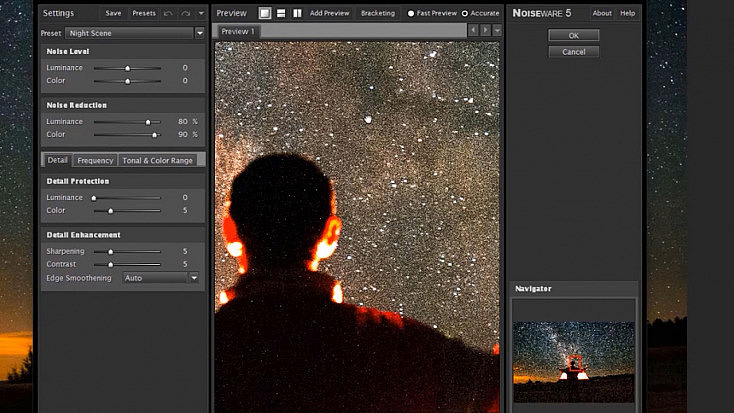Go to next preview with right arrow
This screenshot has height=413, width=734.
pos(485,30)
